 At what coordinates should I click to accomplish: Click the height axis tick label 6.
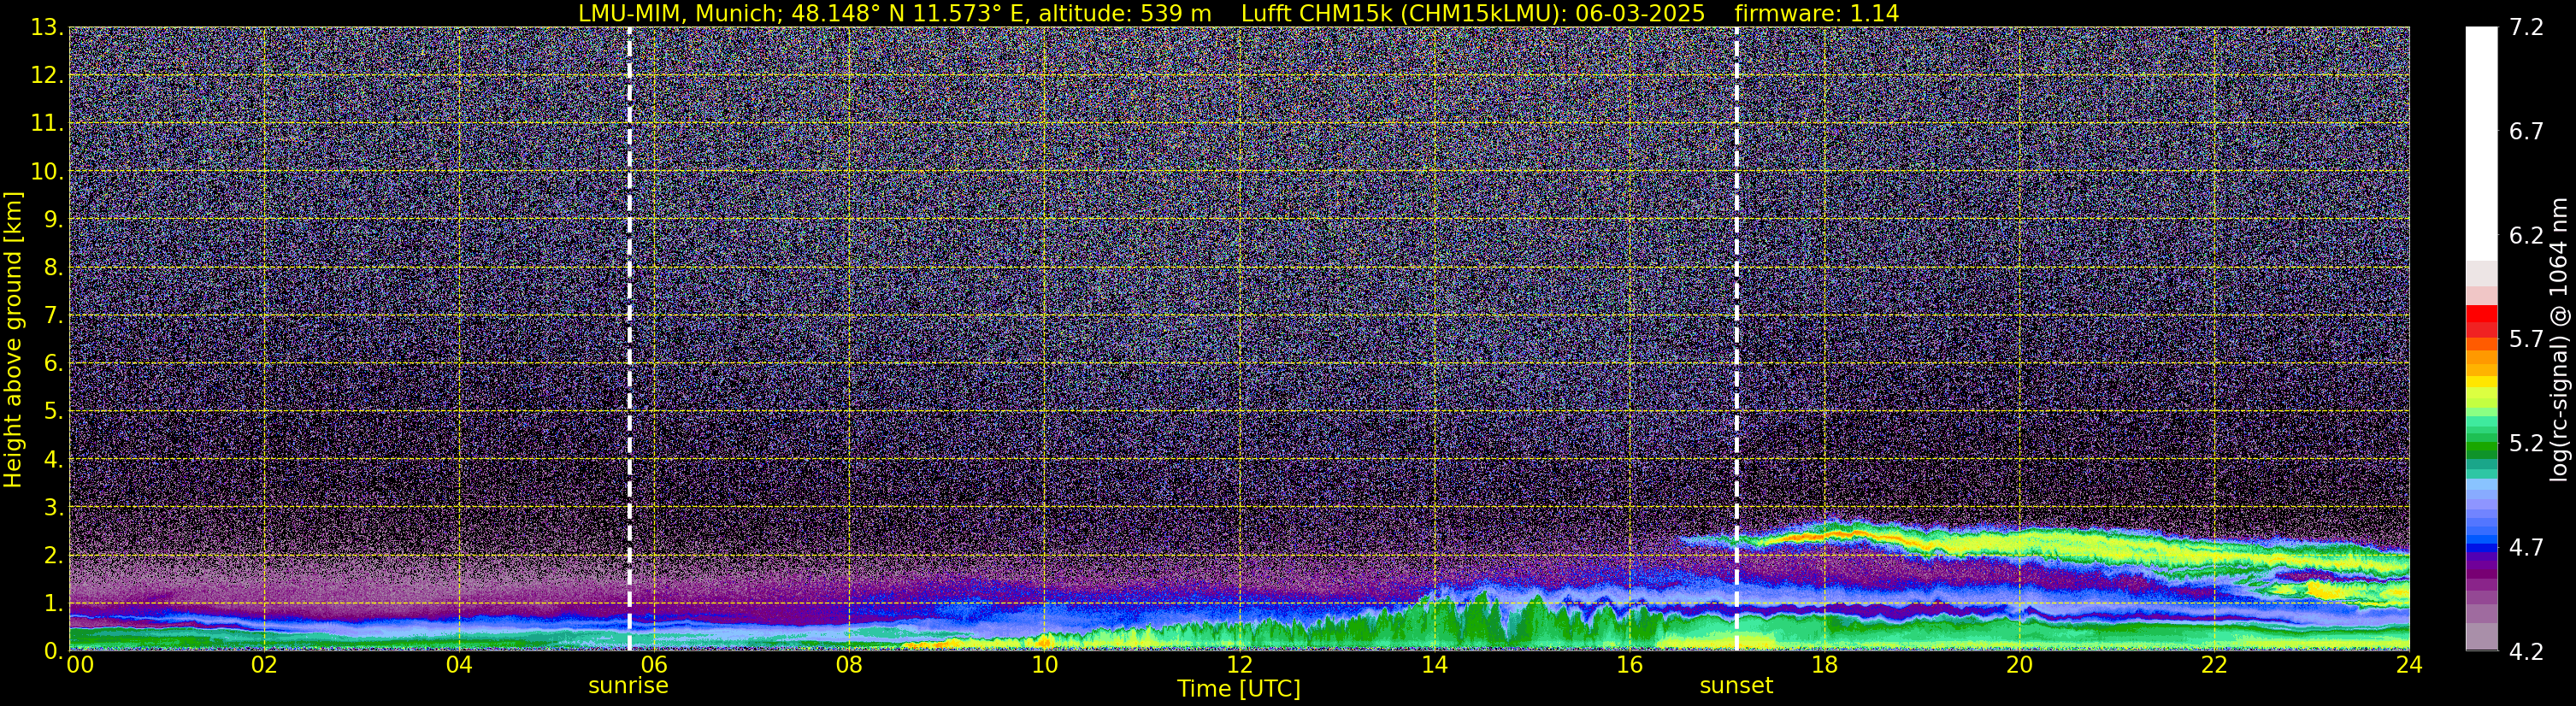pos(52,364)
